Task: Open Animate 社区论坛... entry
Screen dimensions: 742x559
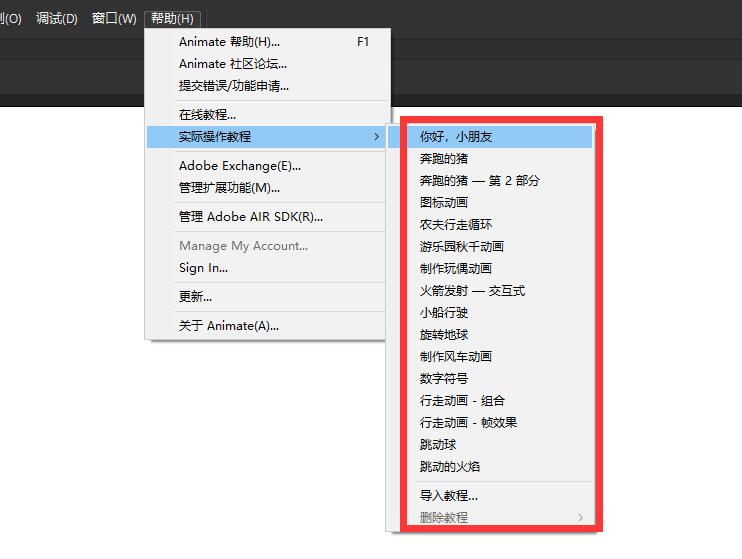Action: 268,63
